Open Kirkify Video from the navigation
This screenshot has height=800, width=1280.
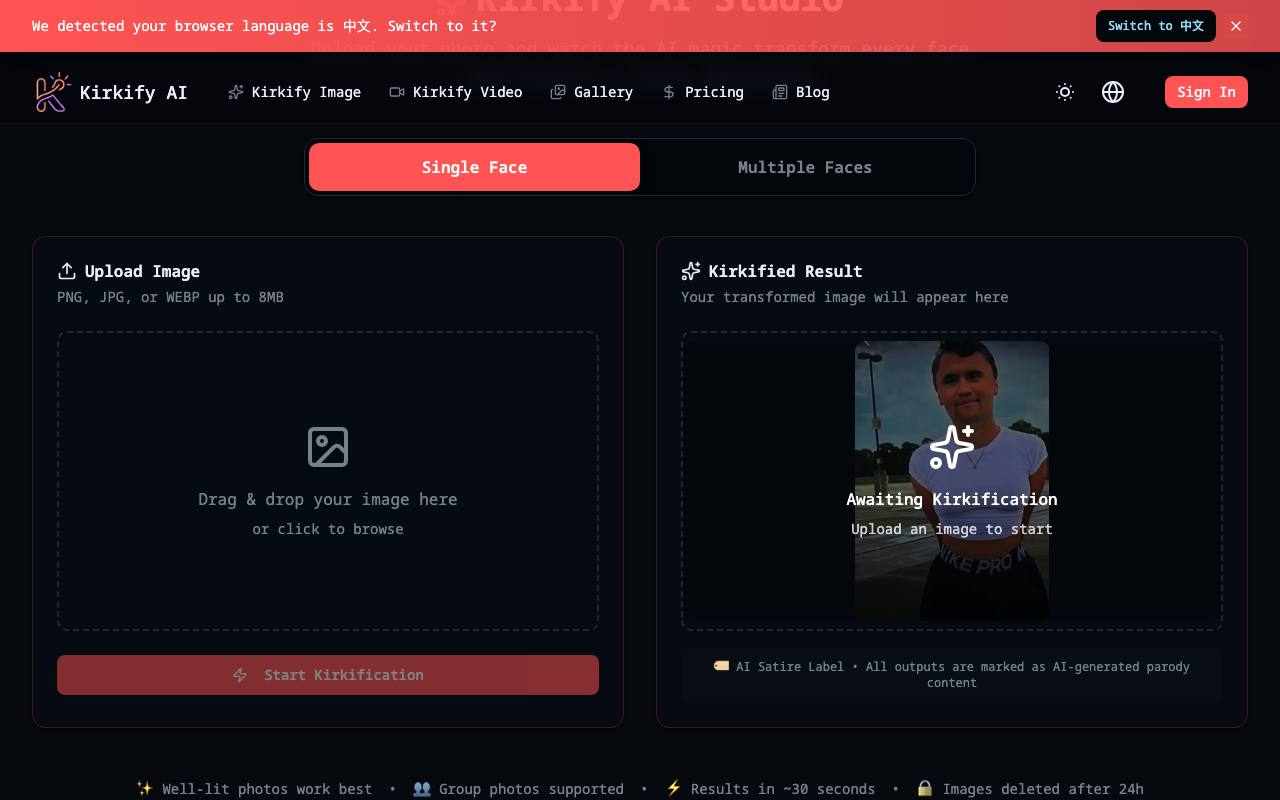(x=456, y=92)
